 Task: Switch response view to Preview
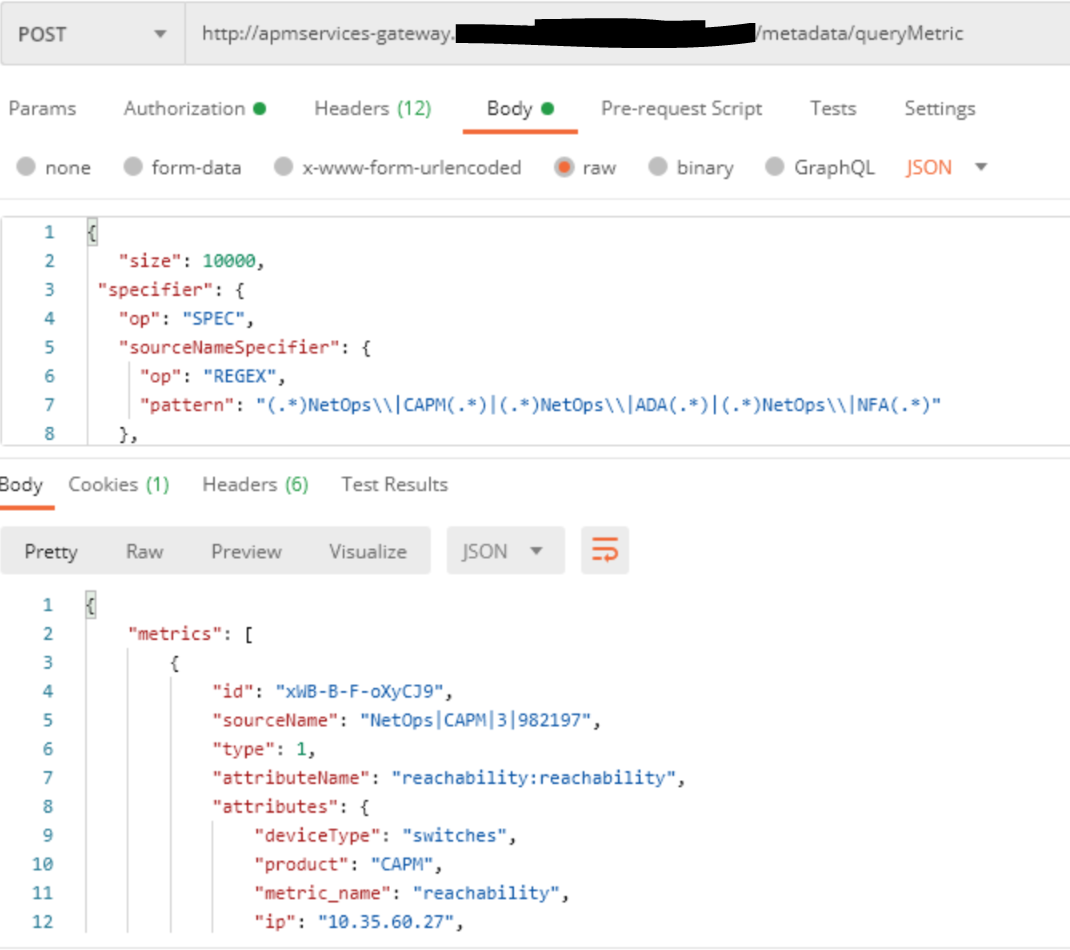pos(246,551)
